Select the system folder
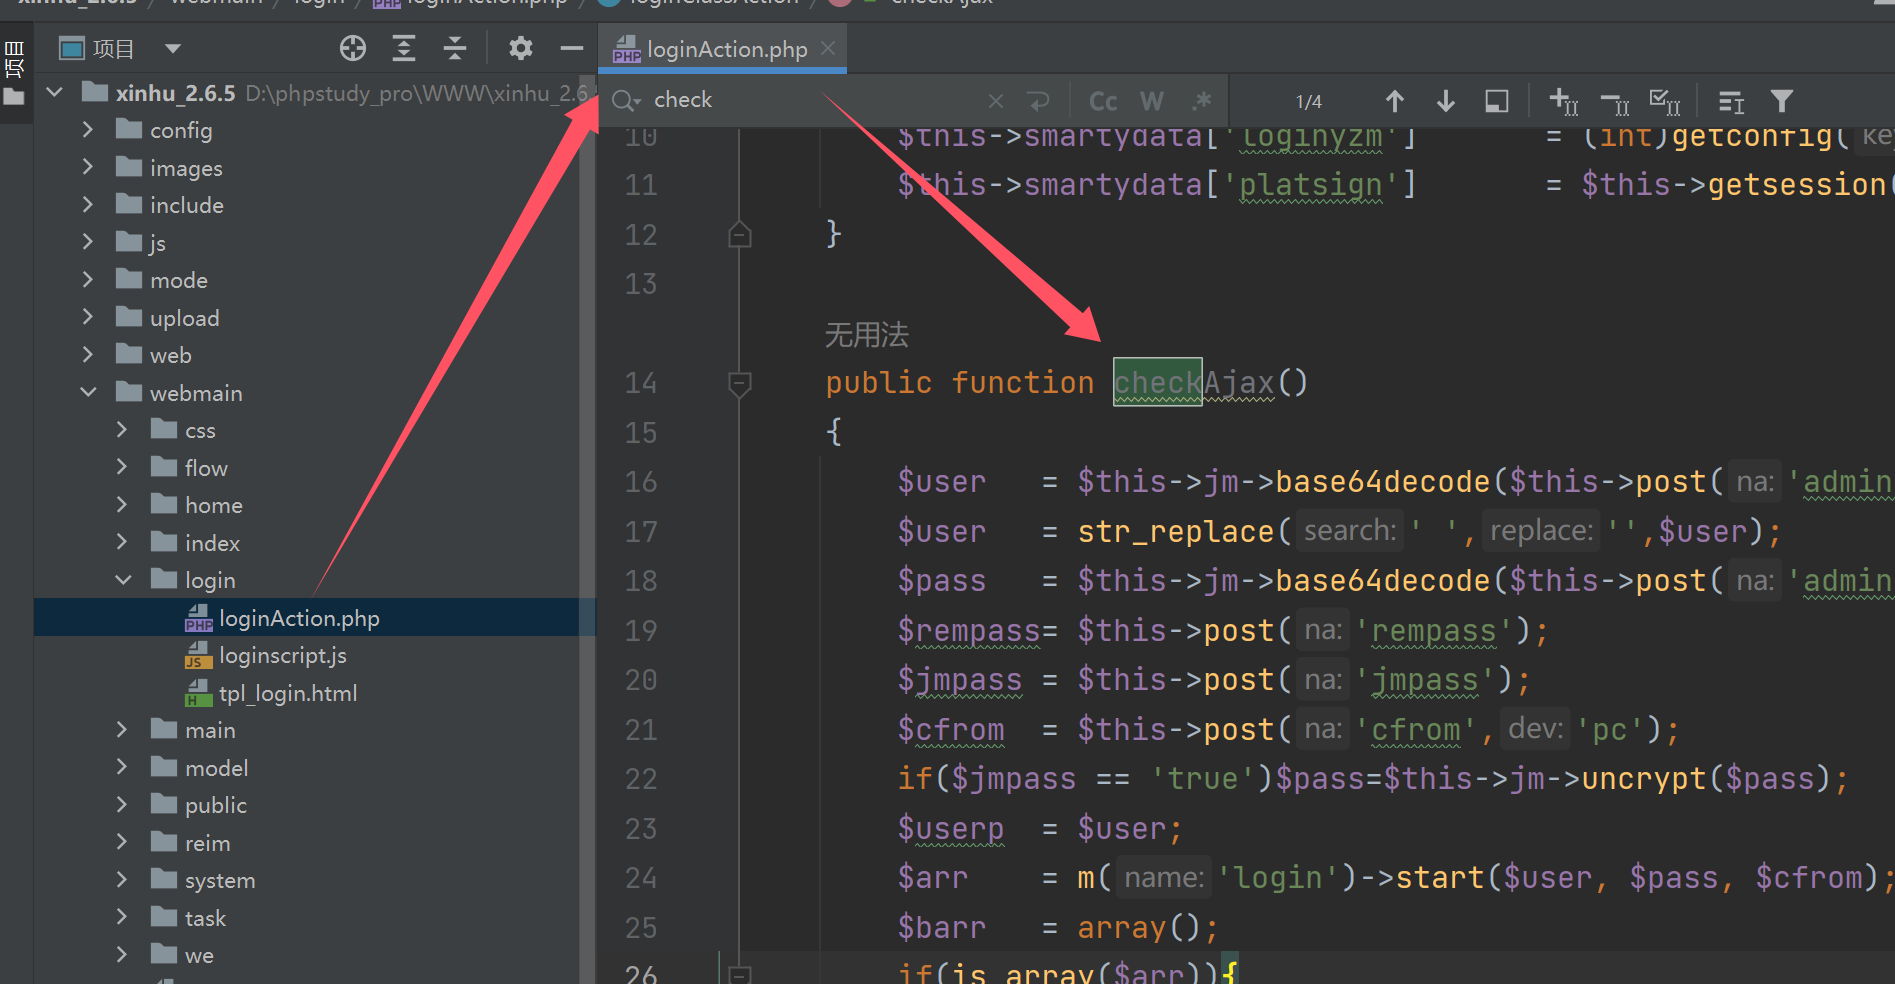1895x984 pixels. click(220, 880)
